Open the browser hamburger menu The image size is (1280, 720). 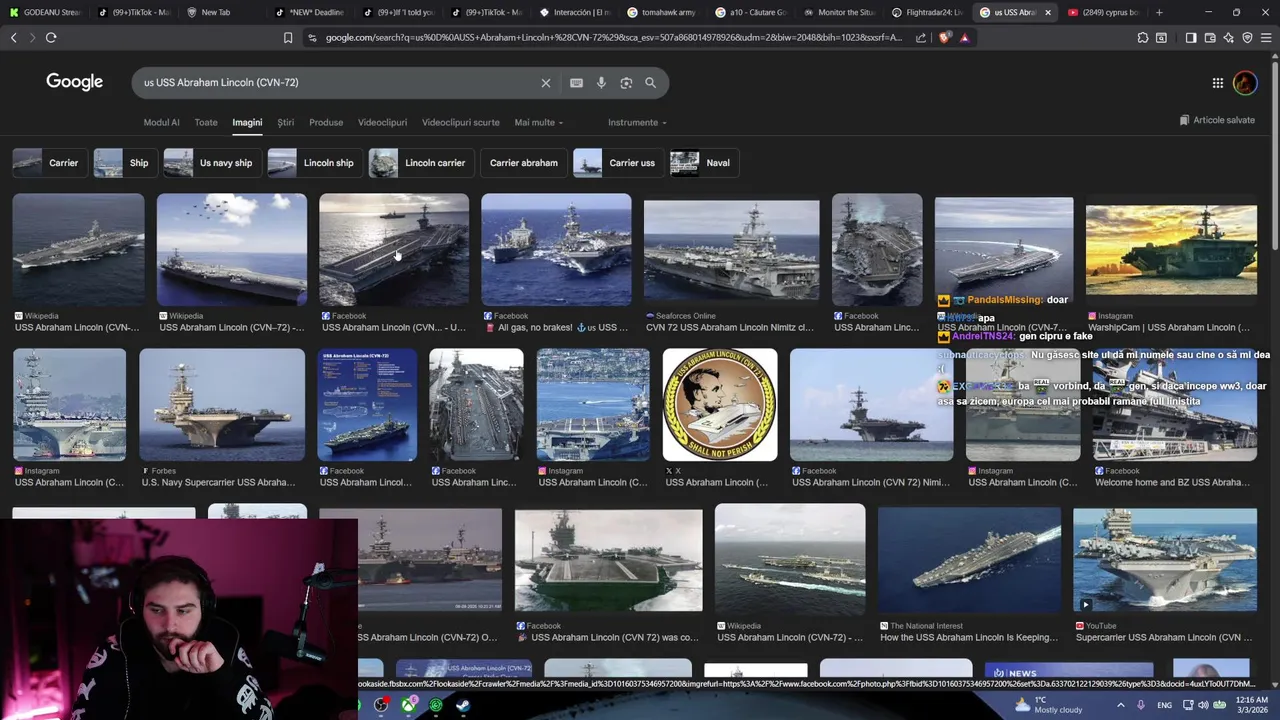tap(1266, 38)
